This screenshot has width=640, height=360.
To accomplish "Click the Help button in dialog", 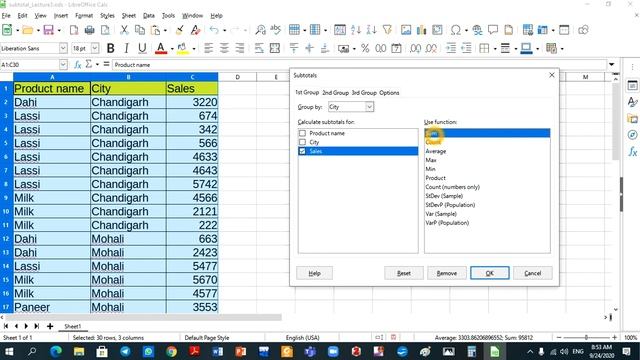I will click(314, 273).
